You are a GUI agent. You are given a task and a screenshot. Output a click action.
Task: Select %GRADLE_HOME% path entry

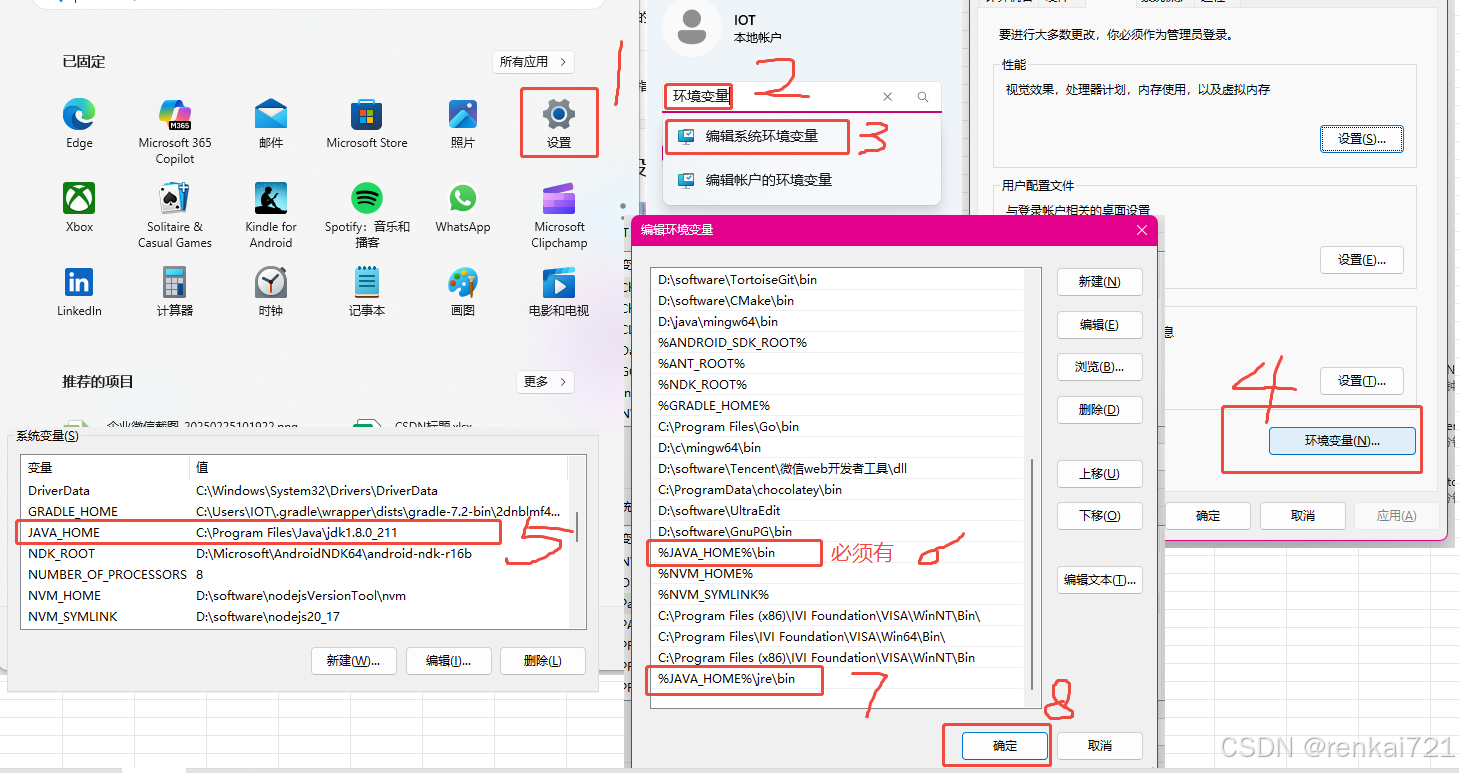point(838,406)
